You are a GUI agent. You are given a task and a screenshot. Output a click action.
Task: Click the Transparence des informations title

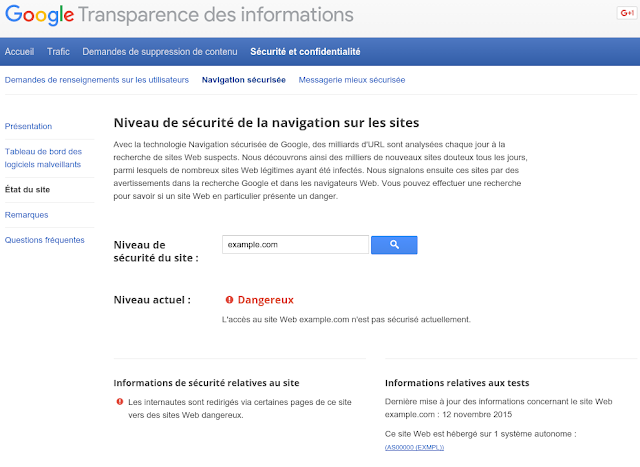tap(216, 15)
